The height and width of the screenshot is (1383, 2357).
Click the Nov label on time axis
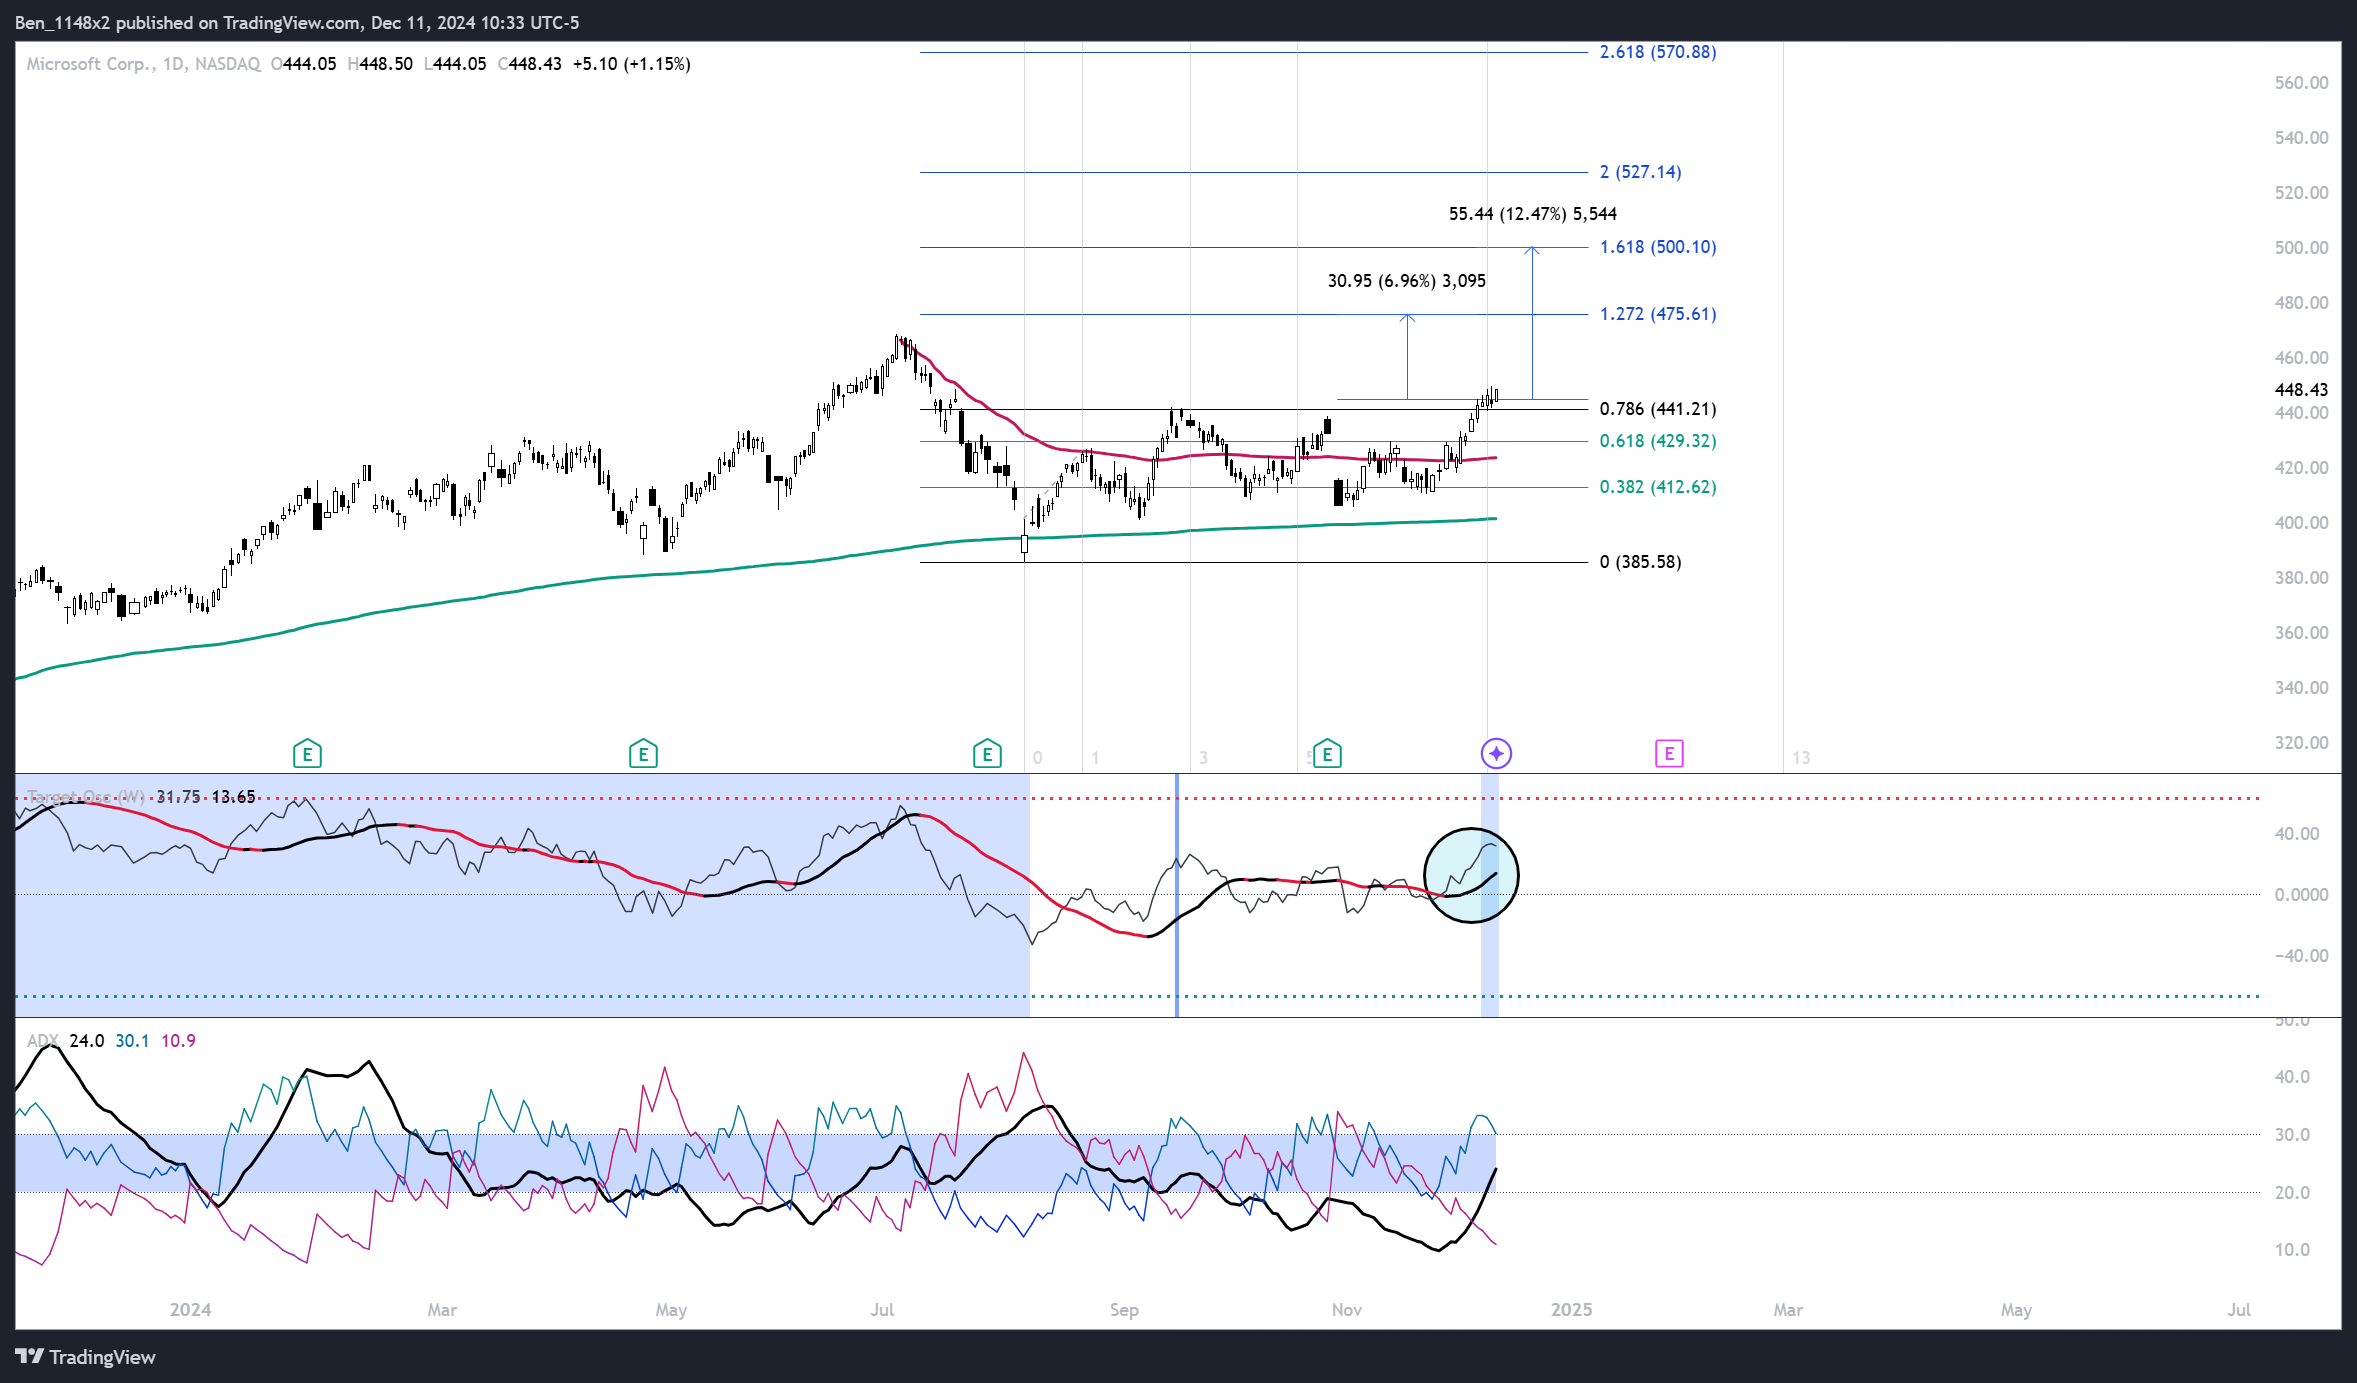click(x=1347, y=1310)
